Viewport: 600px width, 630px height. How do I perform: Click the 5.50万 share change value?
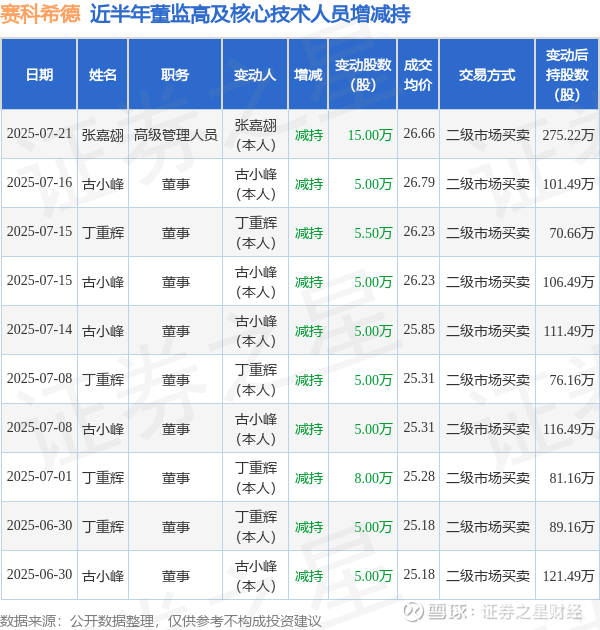pos(373,233)
